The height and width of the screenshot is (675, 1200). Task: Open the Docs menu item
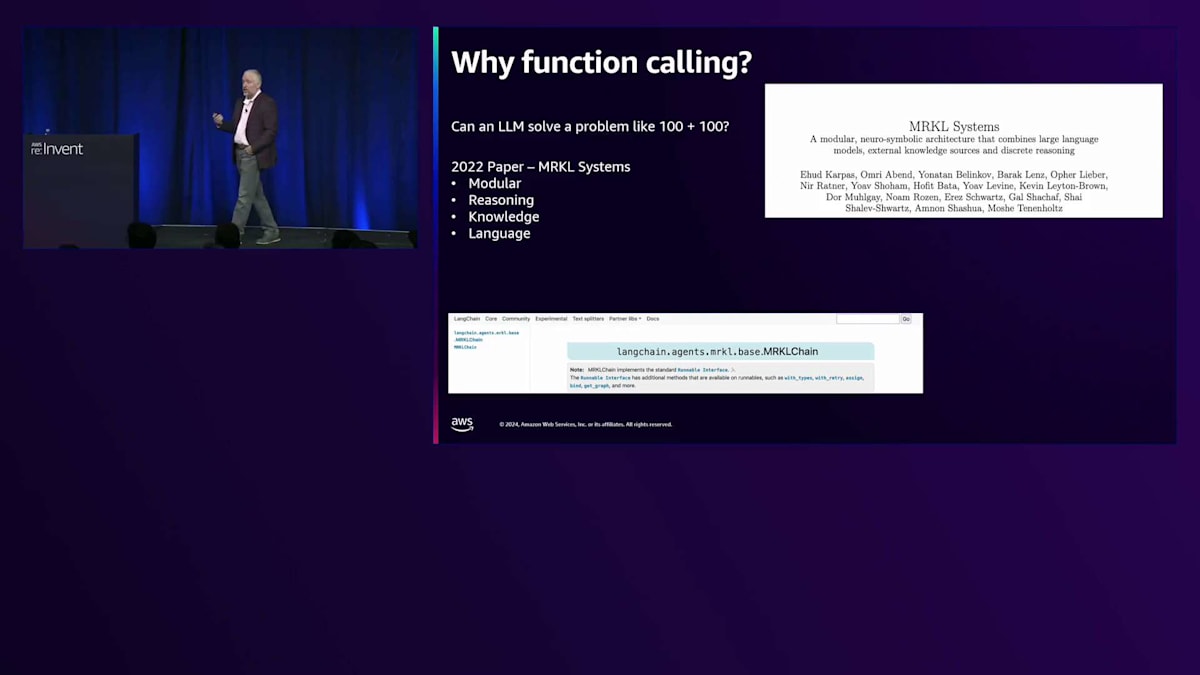[x=653, y=319]
